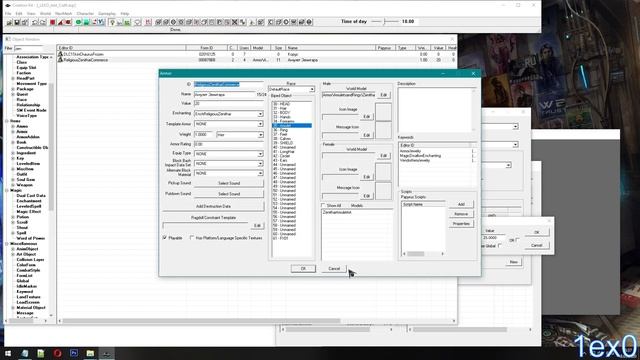Open the armor weight type dropdown
Image resolution: width=640 pixels, height=360 pixels.
260,135
